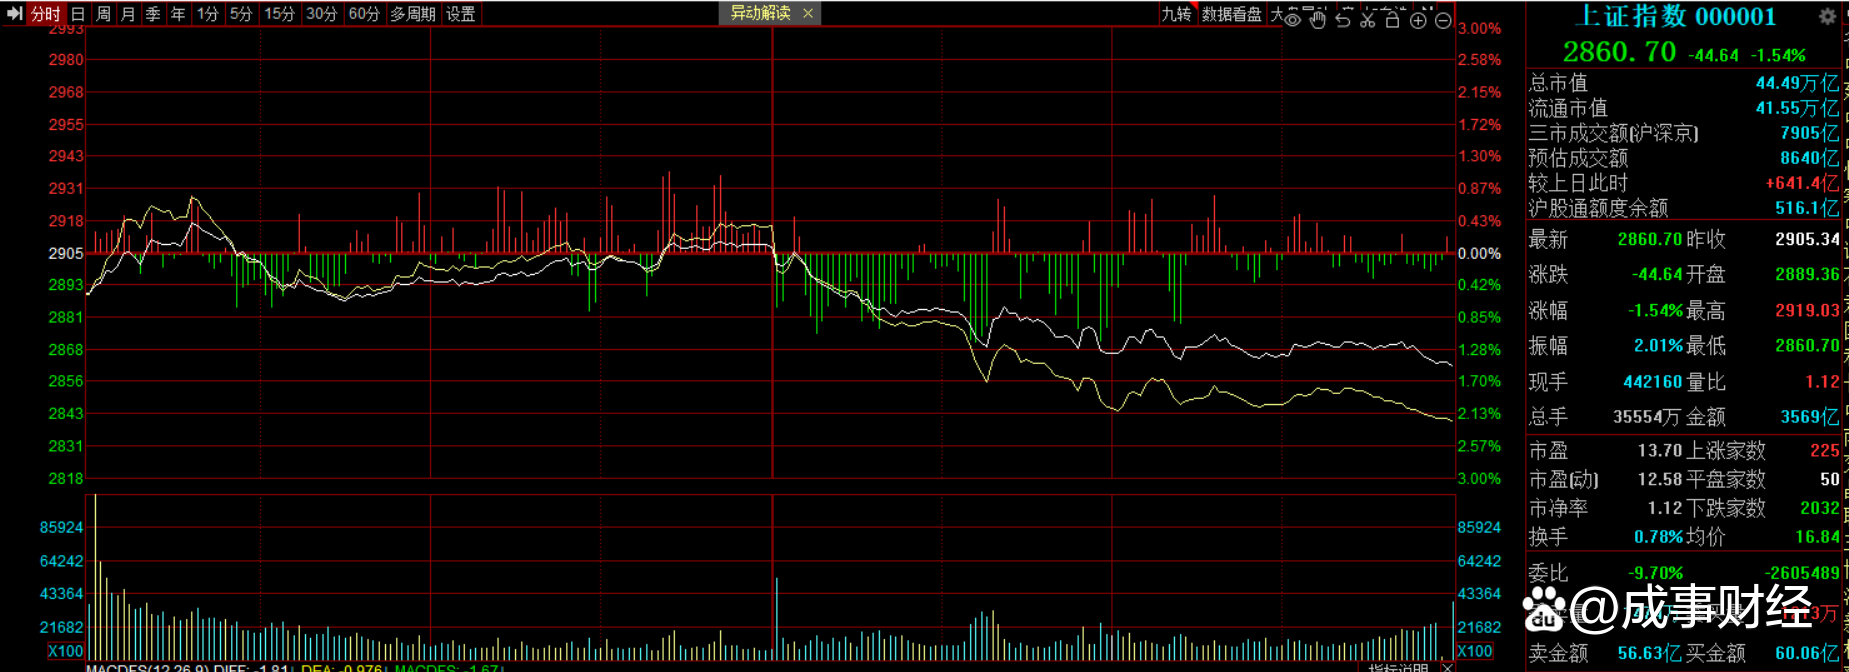This screenshot has width=1849, height=672.
Task: Click the 平盘家数 value 50
Action: coord(1830,479)
